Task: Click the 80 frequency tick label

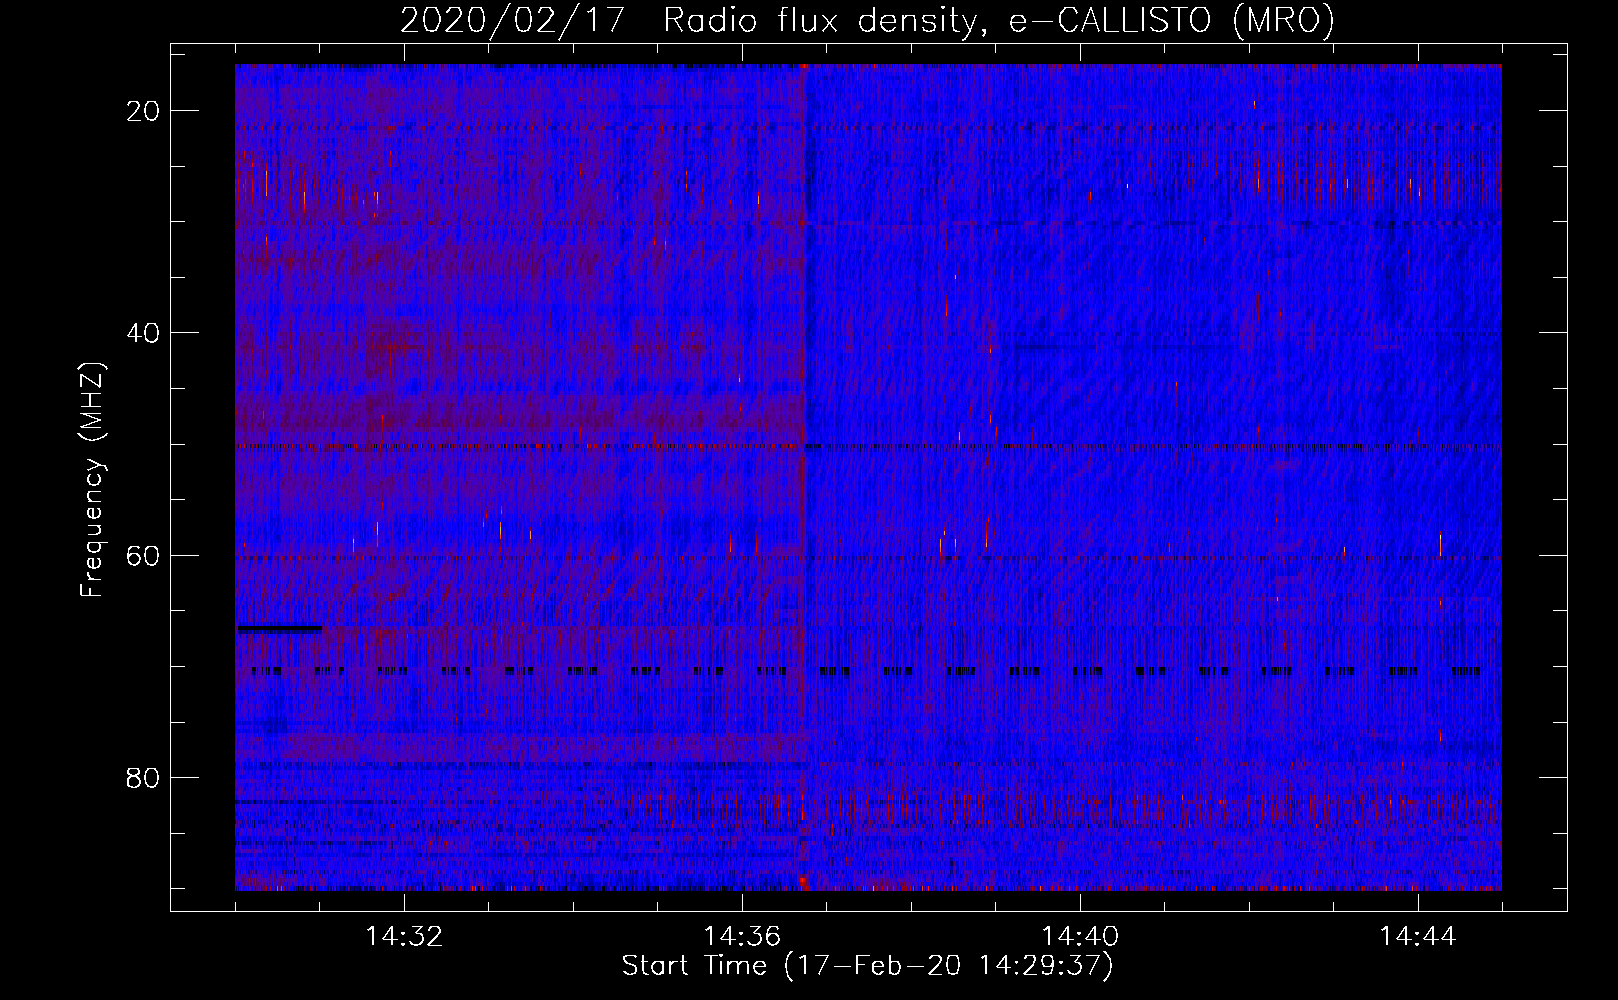Action: point(144,777)
